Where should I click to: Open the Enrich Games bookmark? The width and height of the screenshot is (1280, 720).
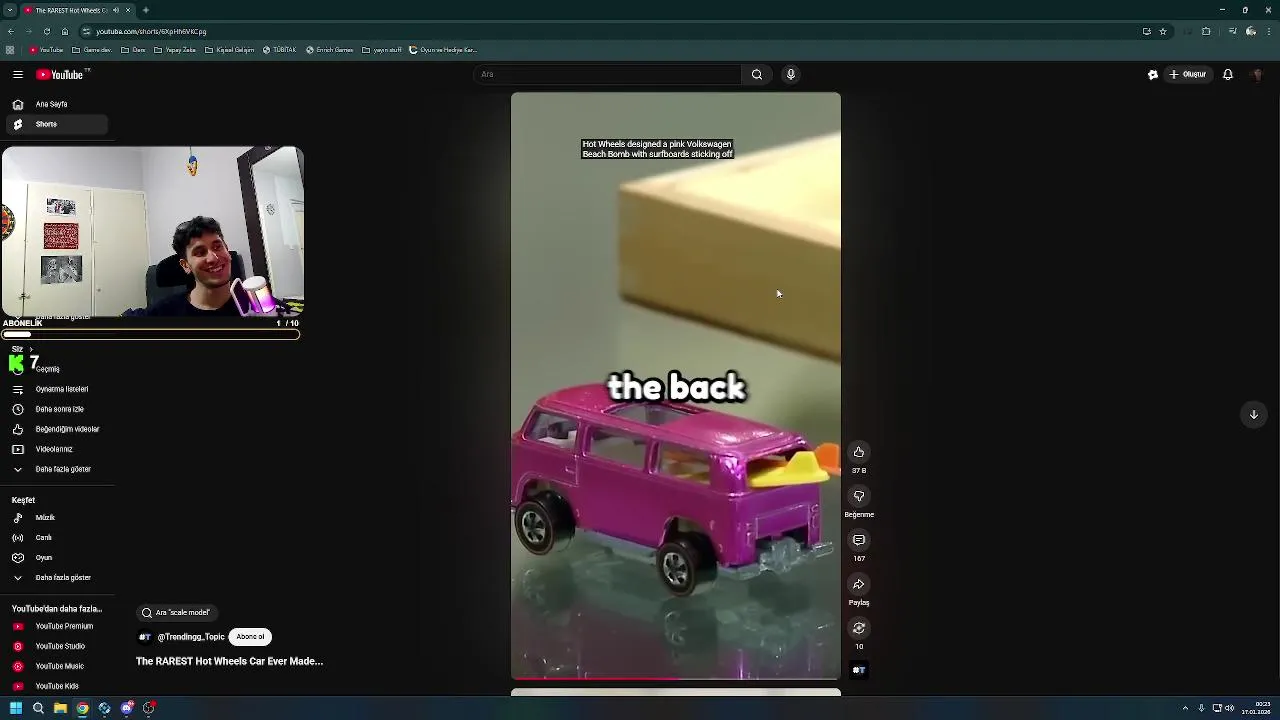[330, 50]
